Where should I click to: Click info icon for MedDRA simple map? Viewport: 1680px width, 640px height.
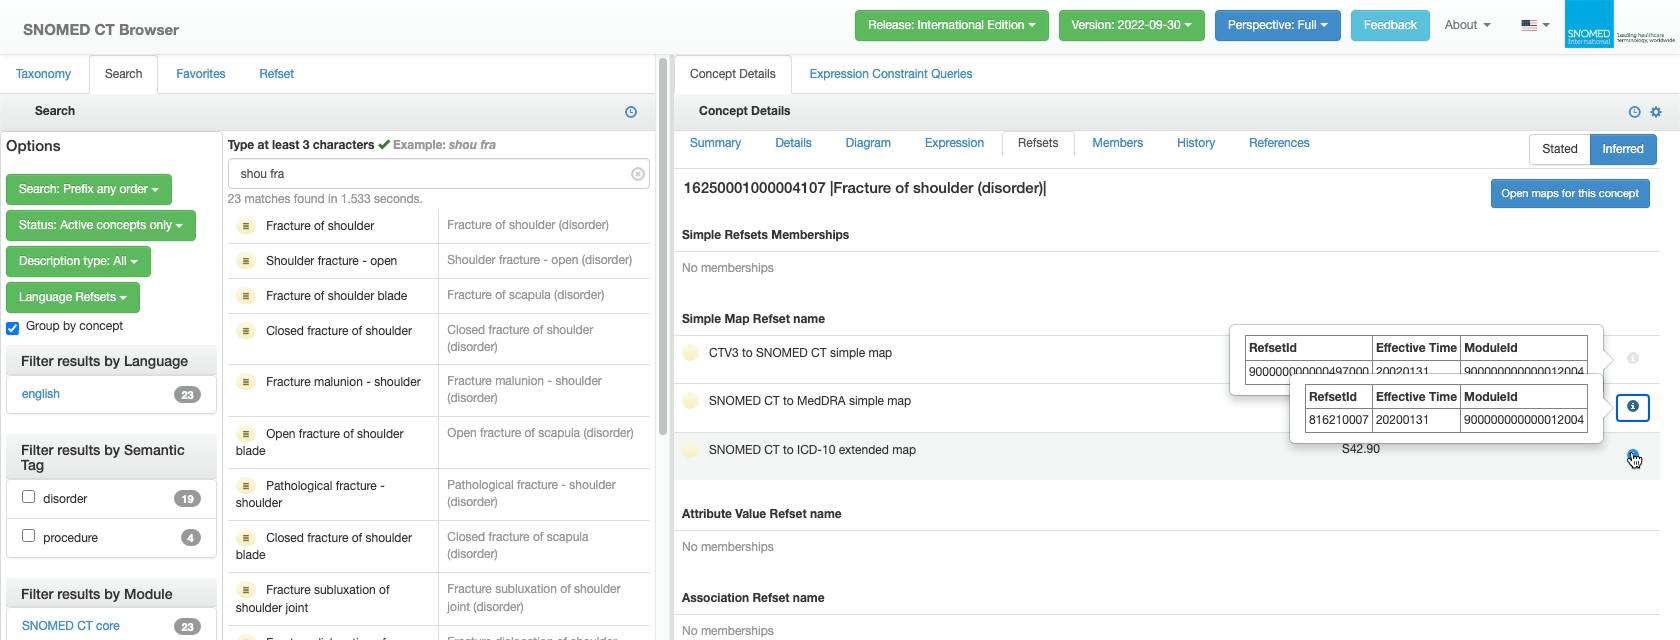(1633, 407)
